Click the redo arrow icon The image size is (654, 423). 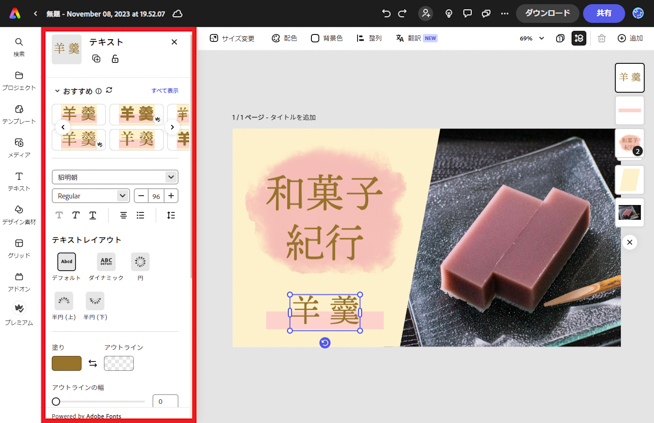[x=402, y=14]
